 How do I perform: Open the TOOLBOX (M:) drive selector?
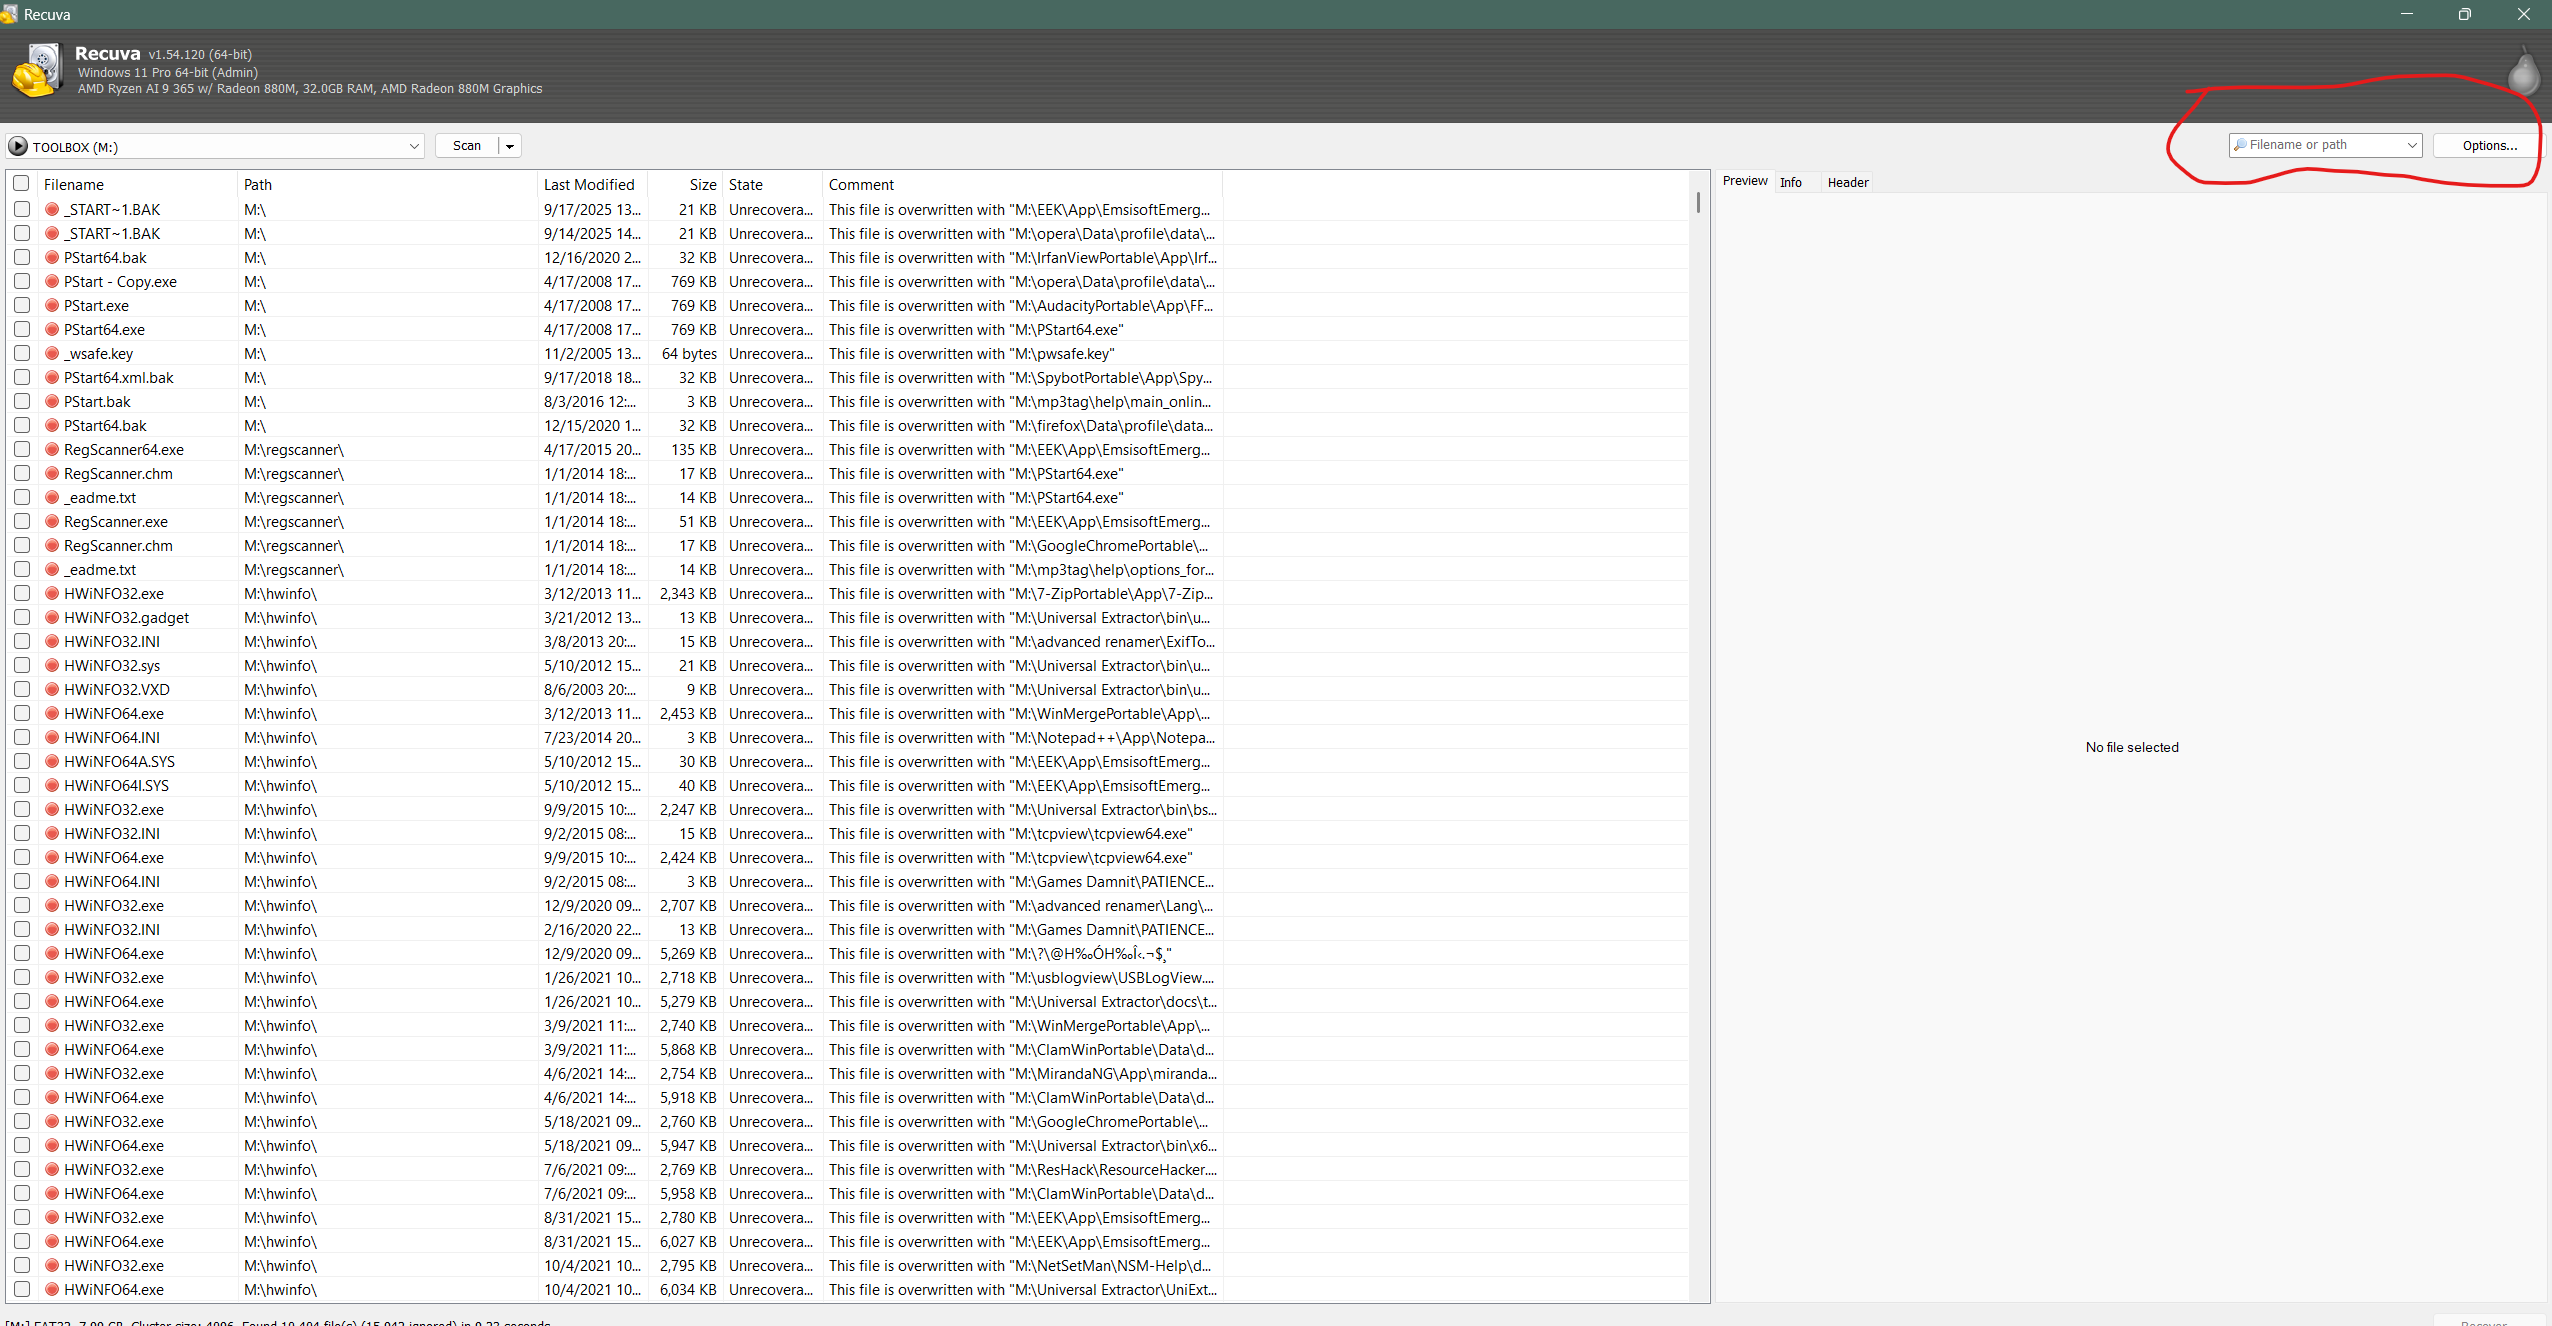point(215,146)
